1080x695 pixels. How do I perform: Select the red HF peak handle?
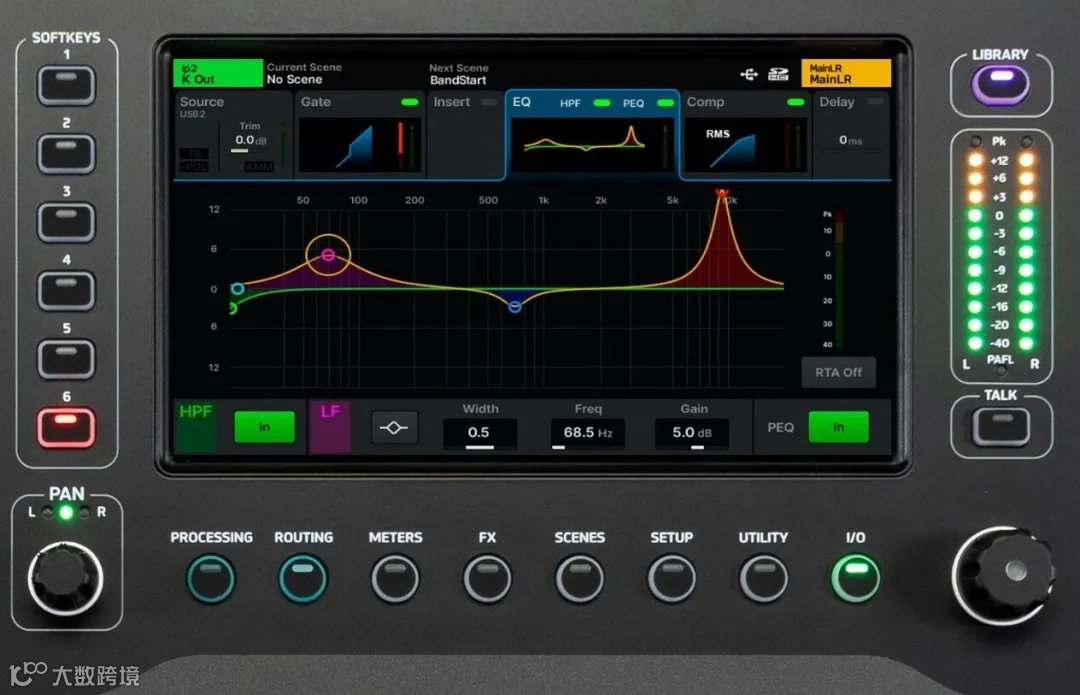click(x=722, y=194)
